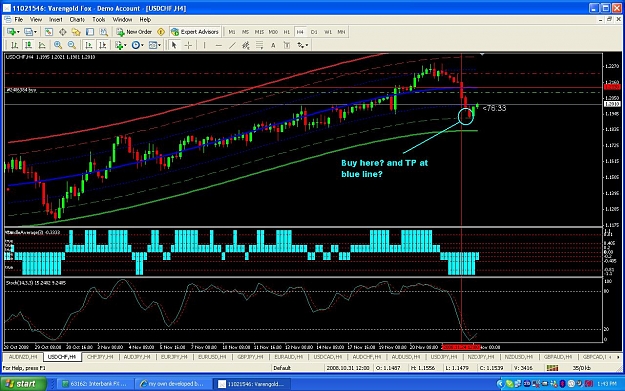Toggle chart auto scroll

(88, 45)
